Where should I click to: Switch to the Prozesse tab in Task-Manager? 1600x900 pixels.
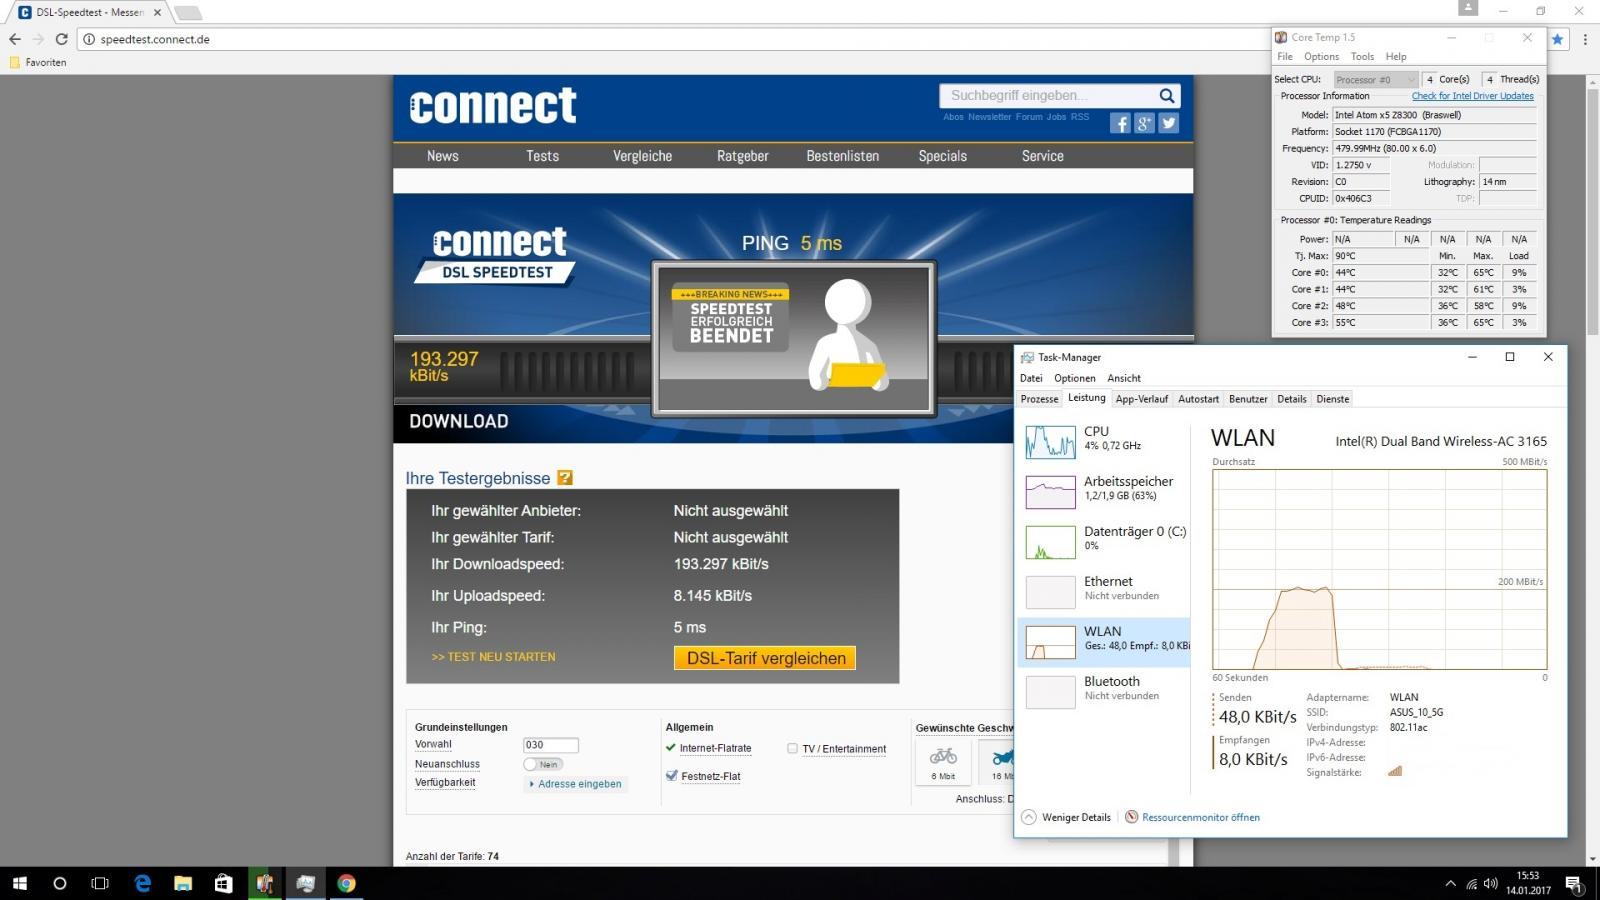1039,399
